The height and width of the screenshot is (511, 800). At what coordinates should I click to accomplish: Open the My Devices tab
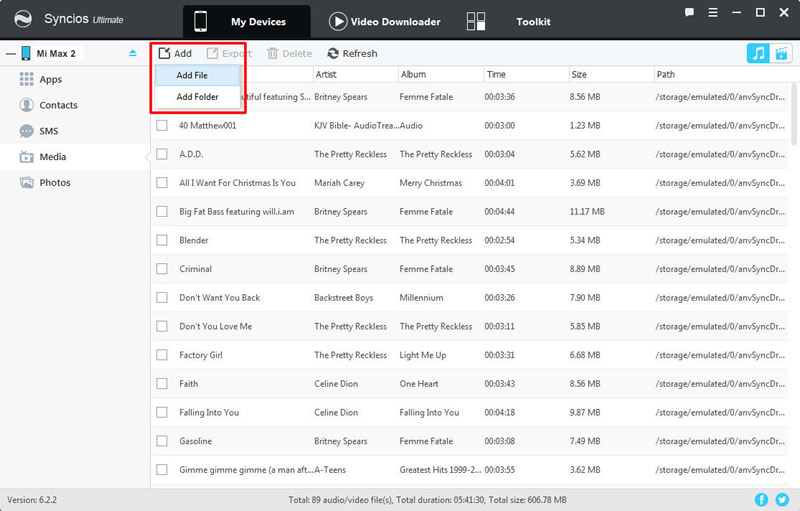(247, 21)
